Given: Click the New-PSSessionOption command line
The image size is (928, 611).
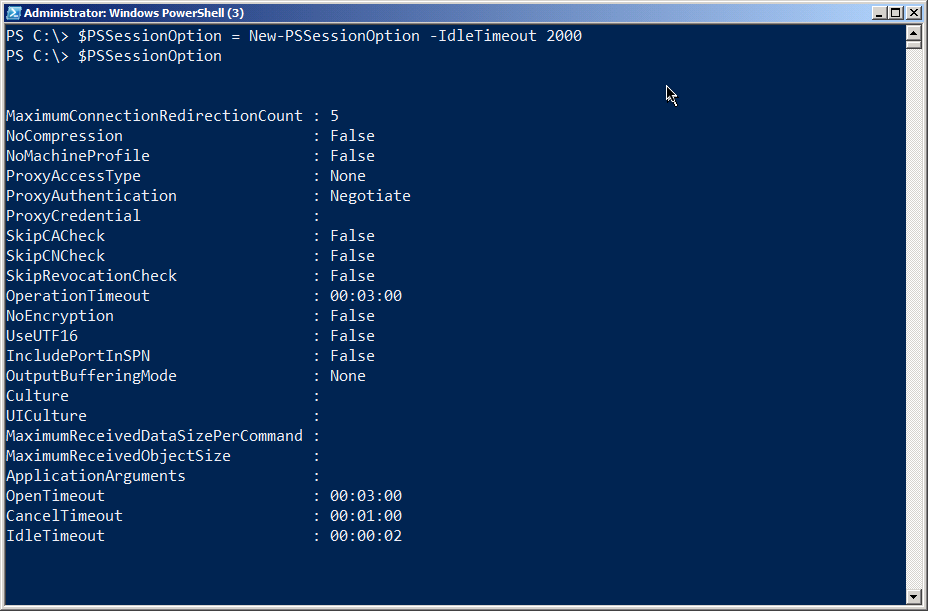Looking at the screenshot, I should pyautogui.click(x=330, y=36).
